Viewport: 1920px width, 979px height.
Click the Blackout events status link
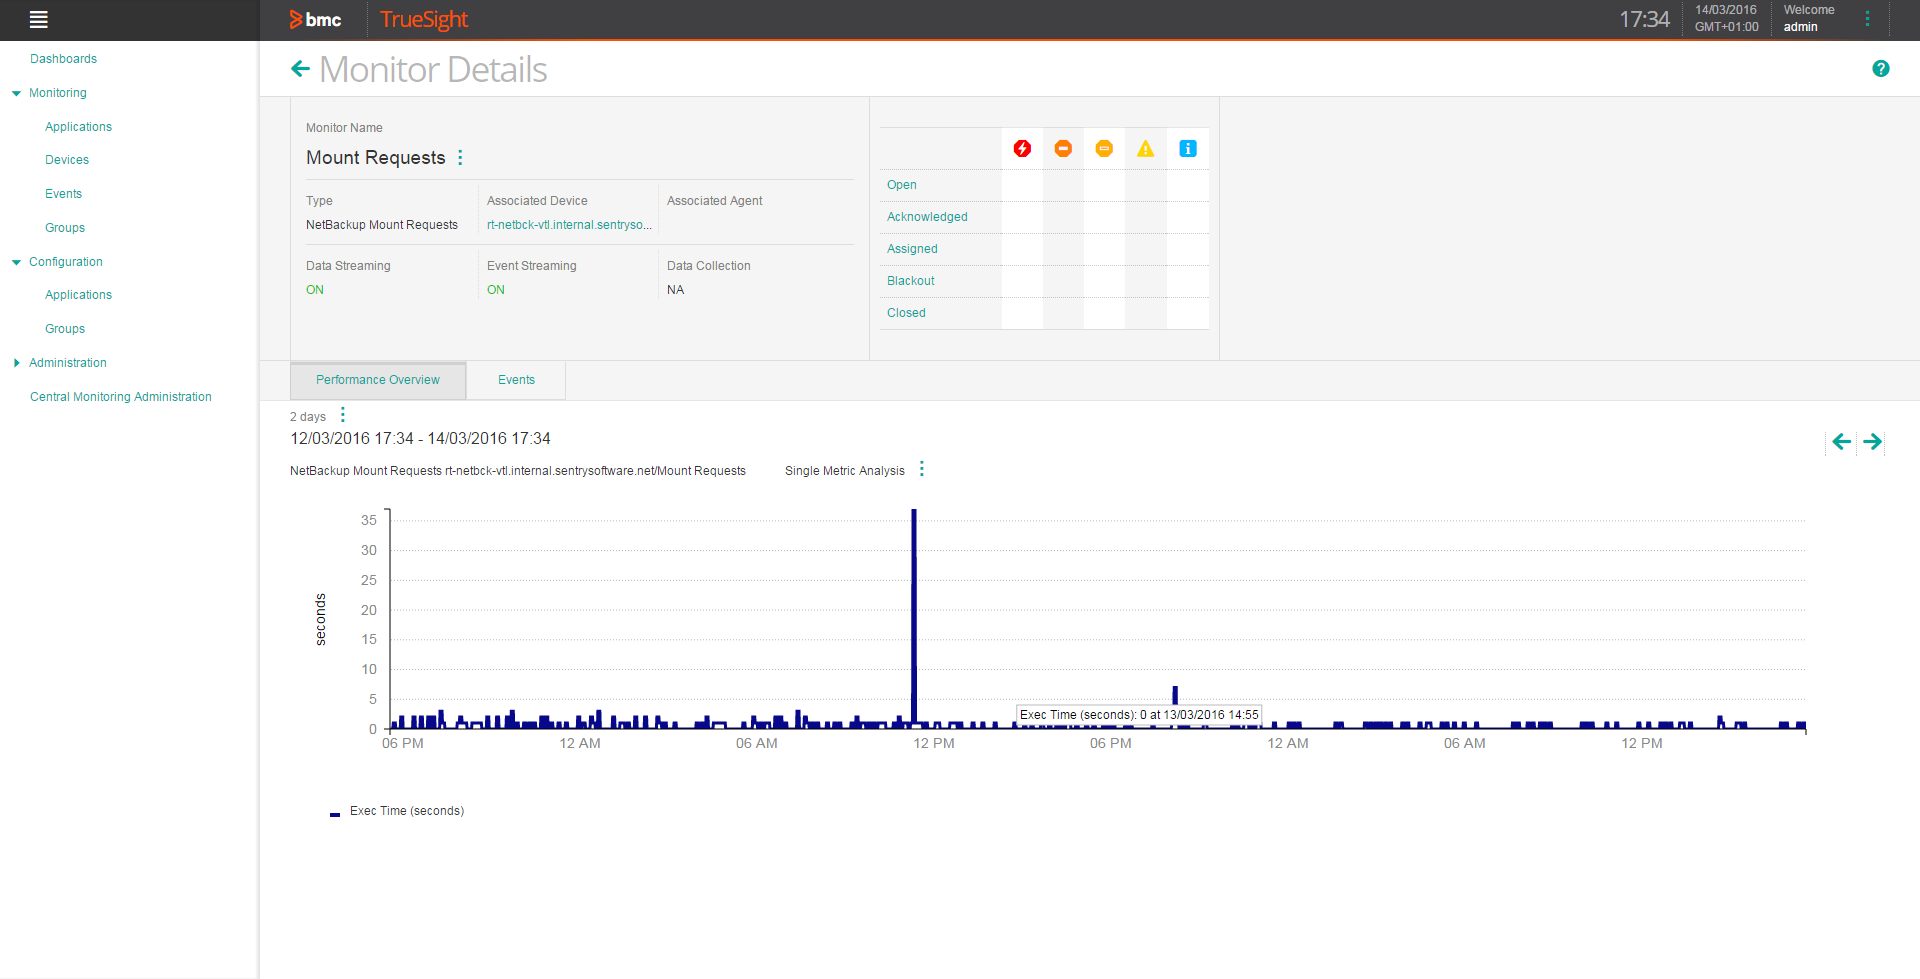tap(911, 281)
